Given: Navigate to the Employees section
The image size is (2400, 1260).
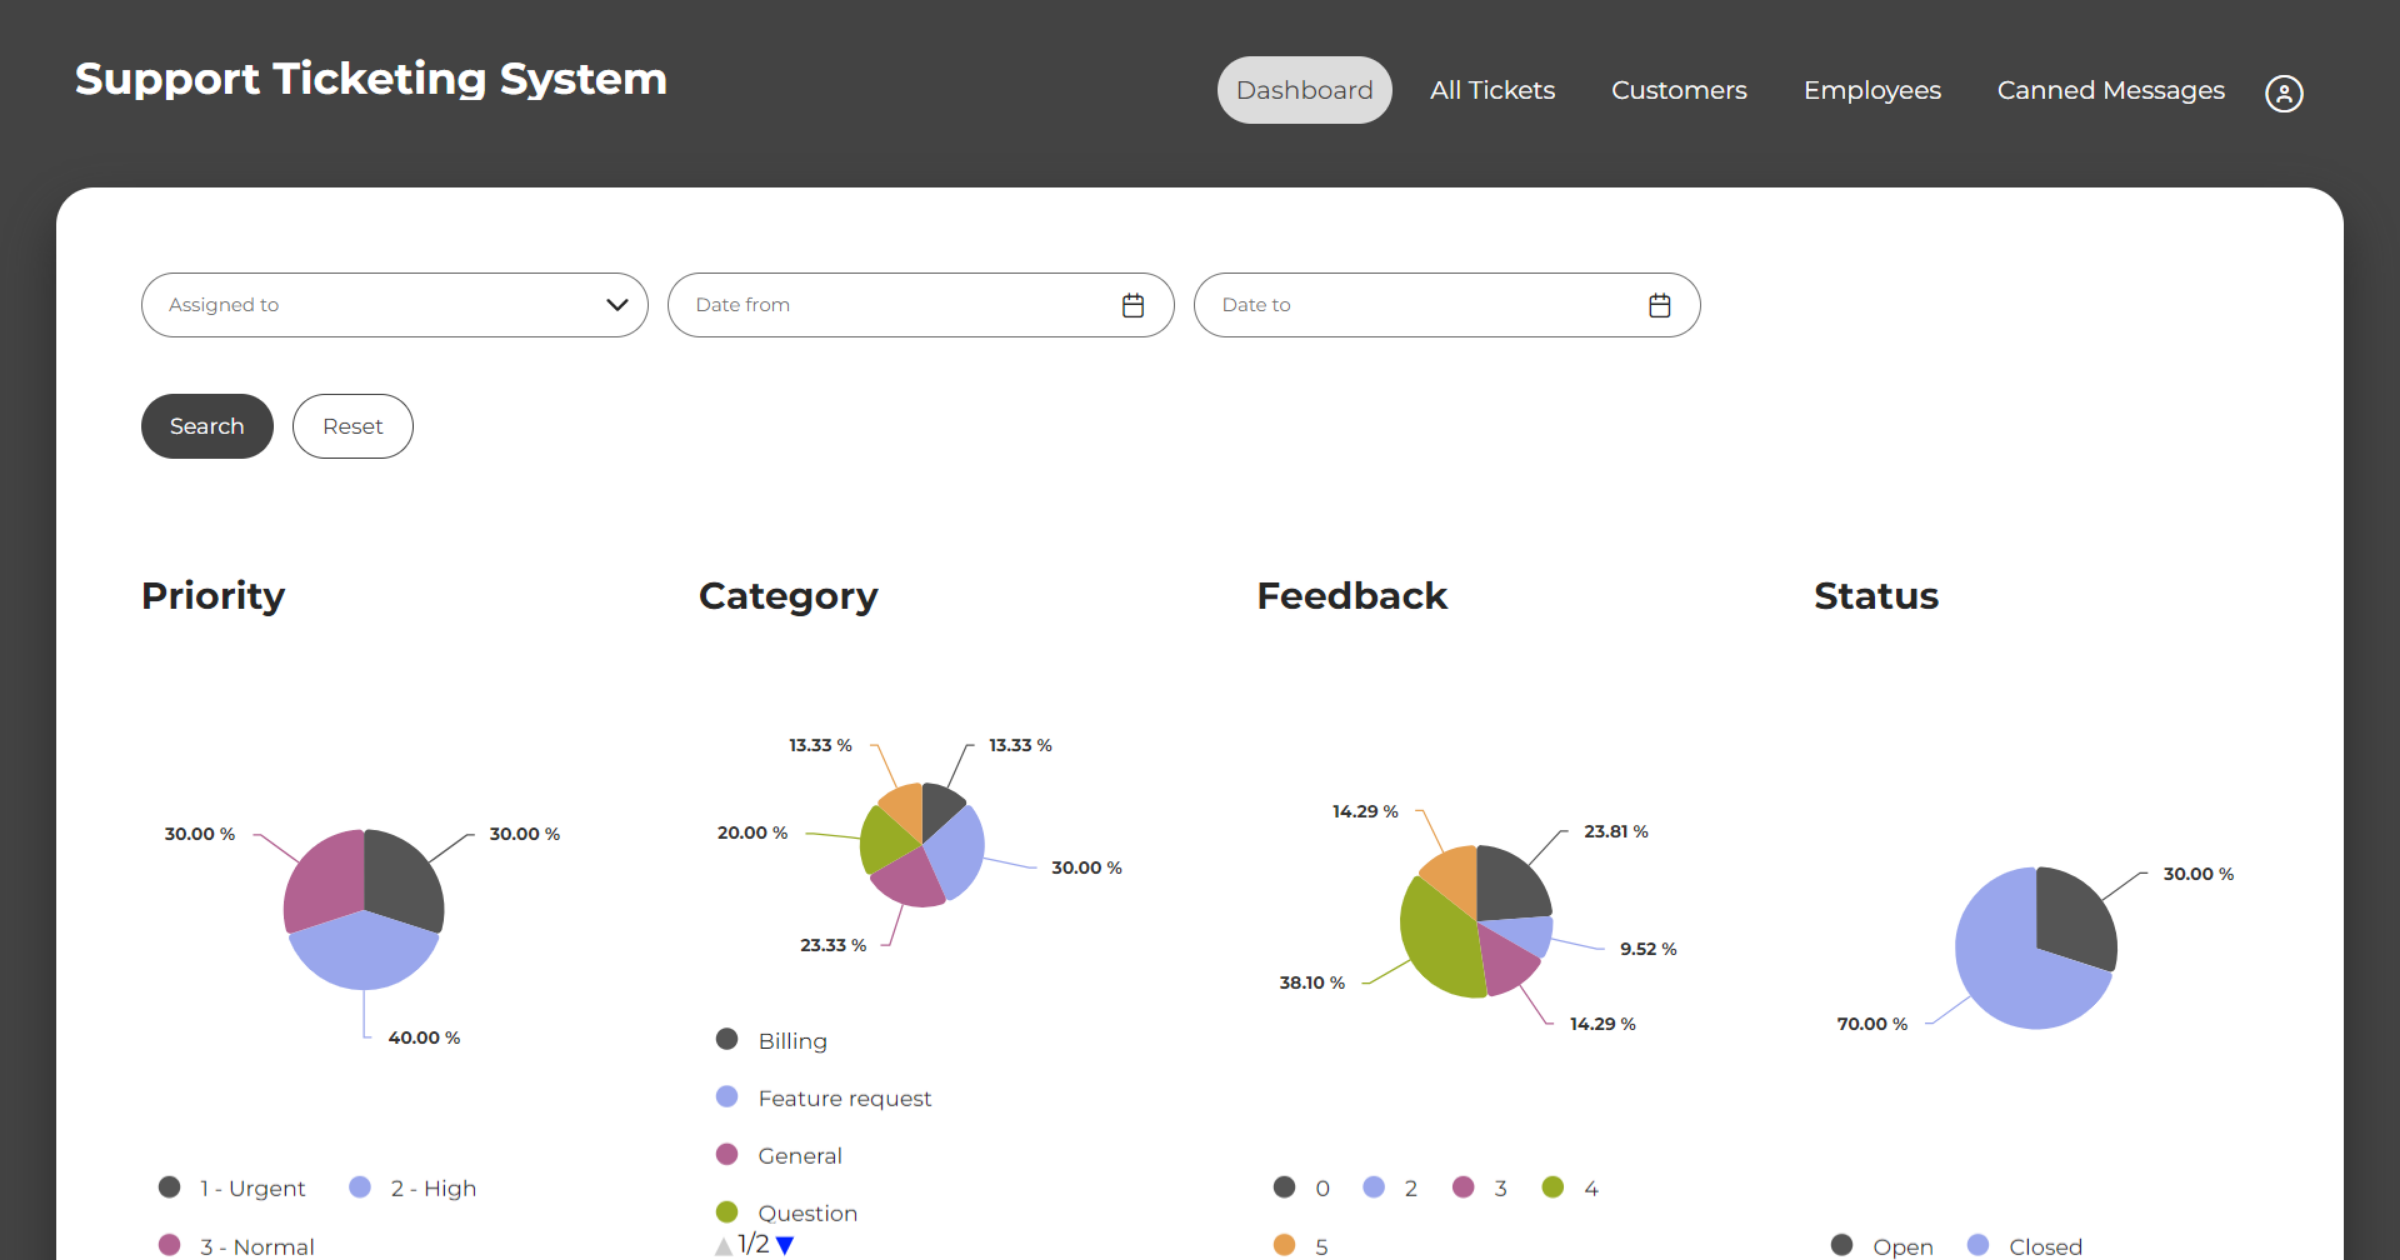Looking at the screenshot, I should (1872, 90).
